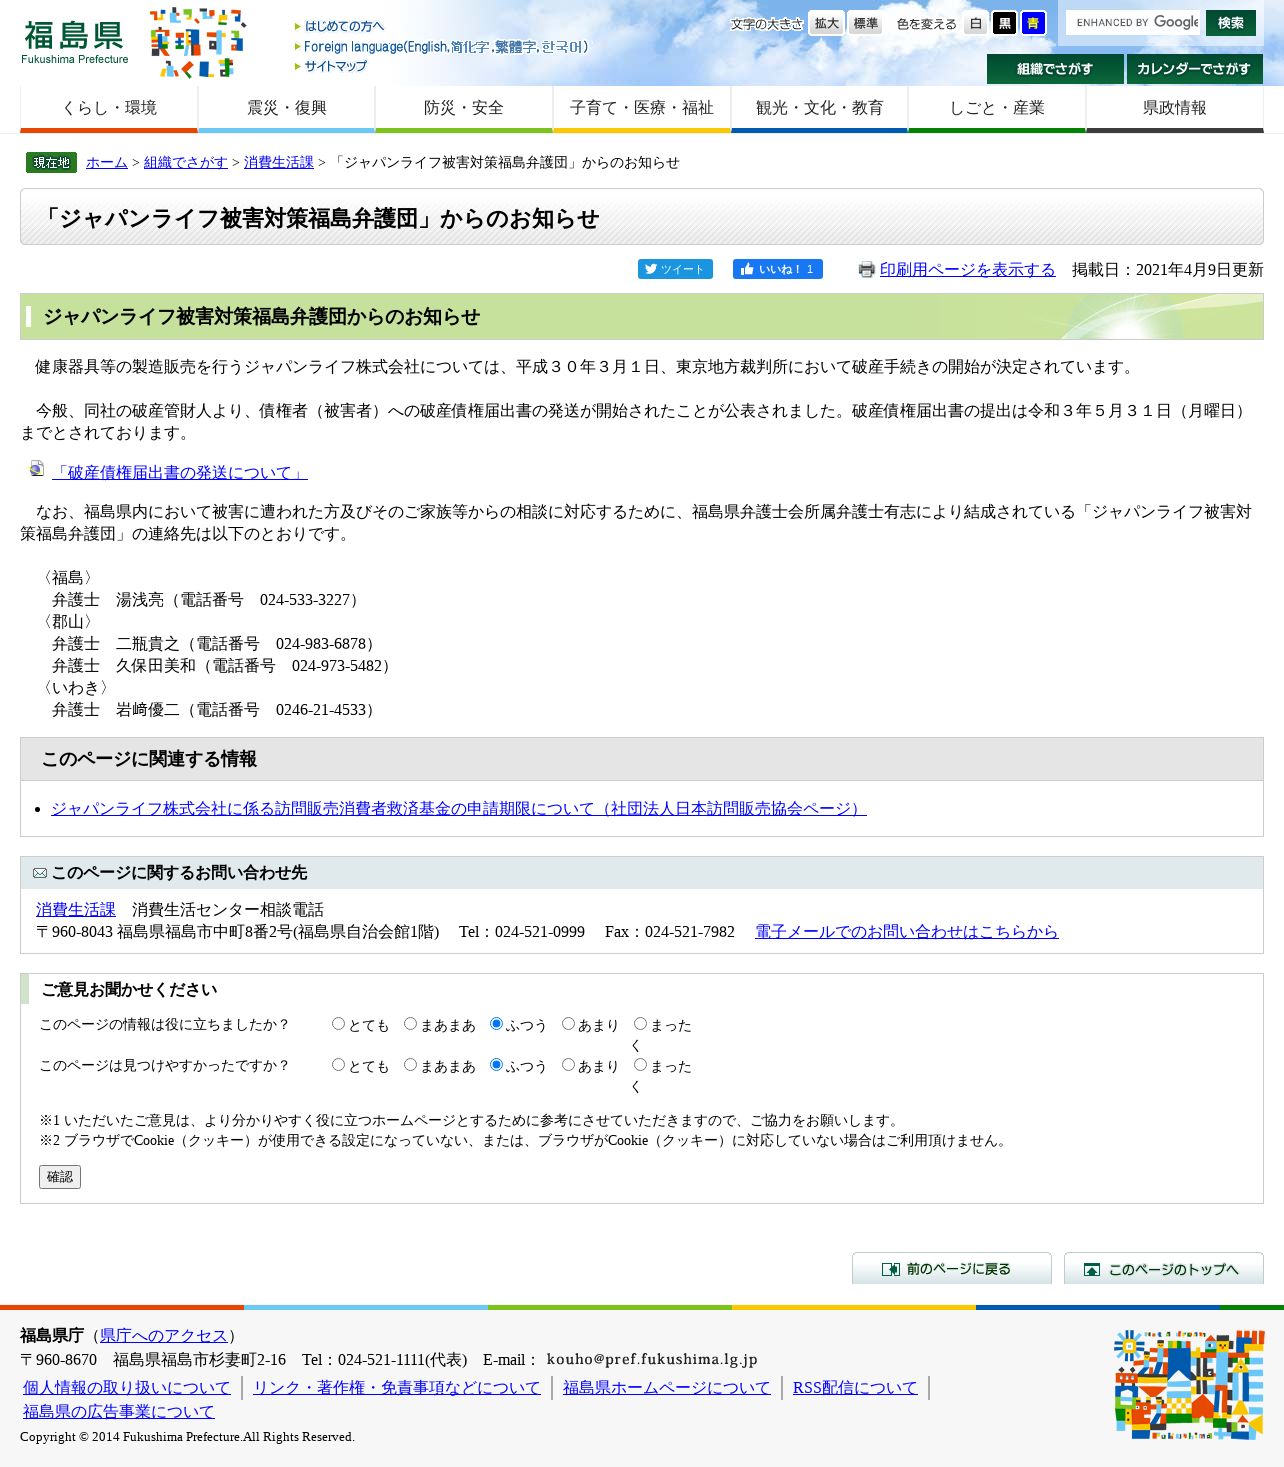Screen dimensions: 1284x1467
Task: Open the 印刷用ページを表示する link
Action: (967, 270)
